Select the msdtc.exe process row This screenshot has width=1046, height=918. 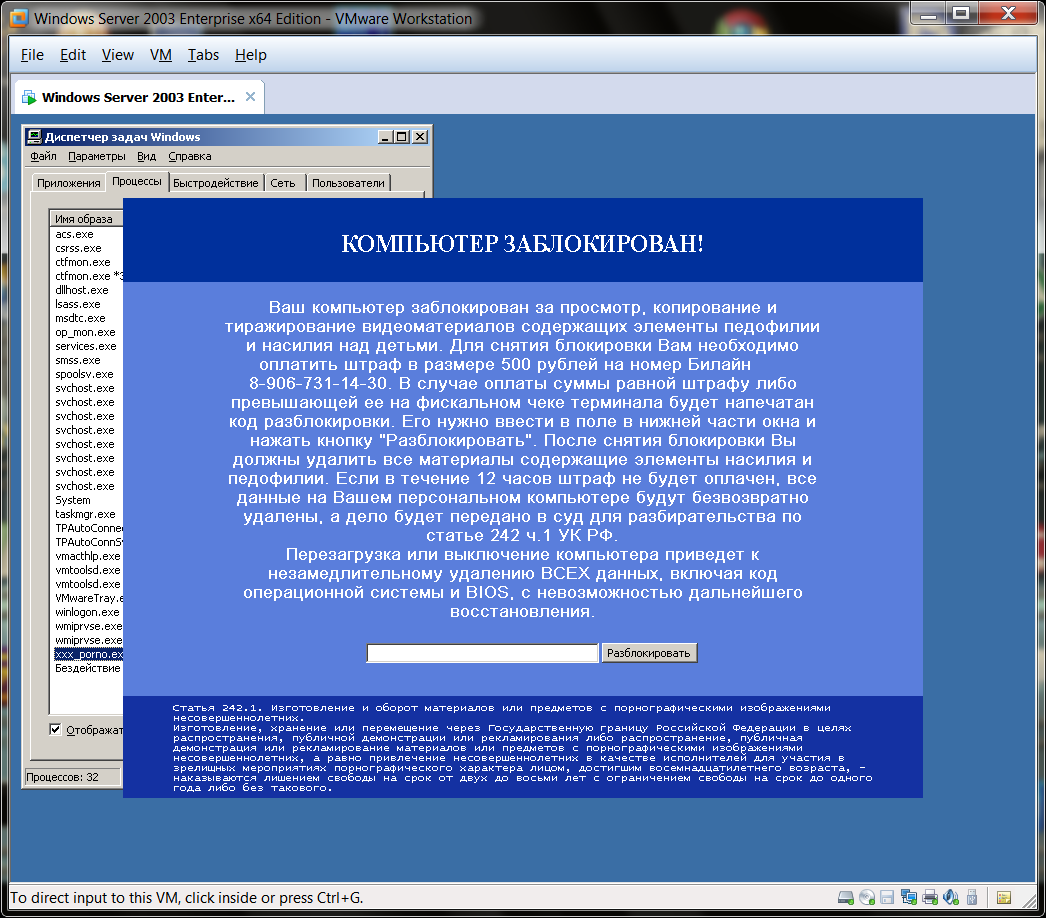click(x=88, y=318)
